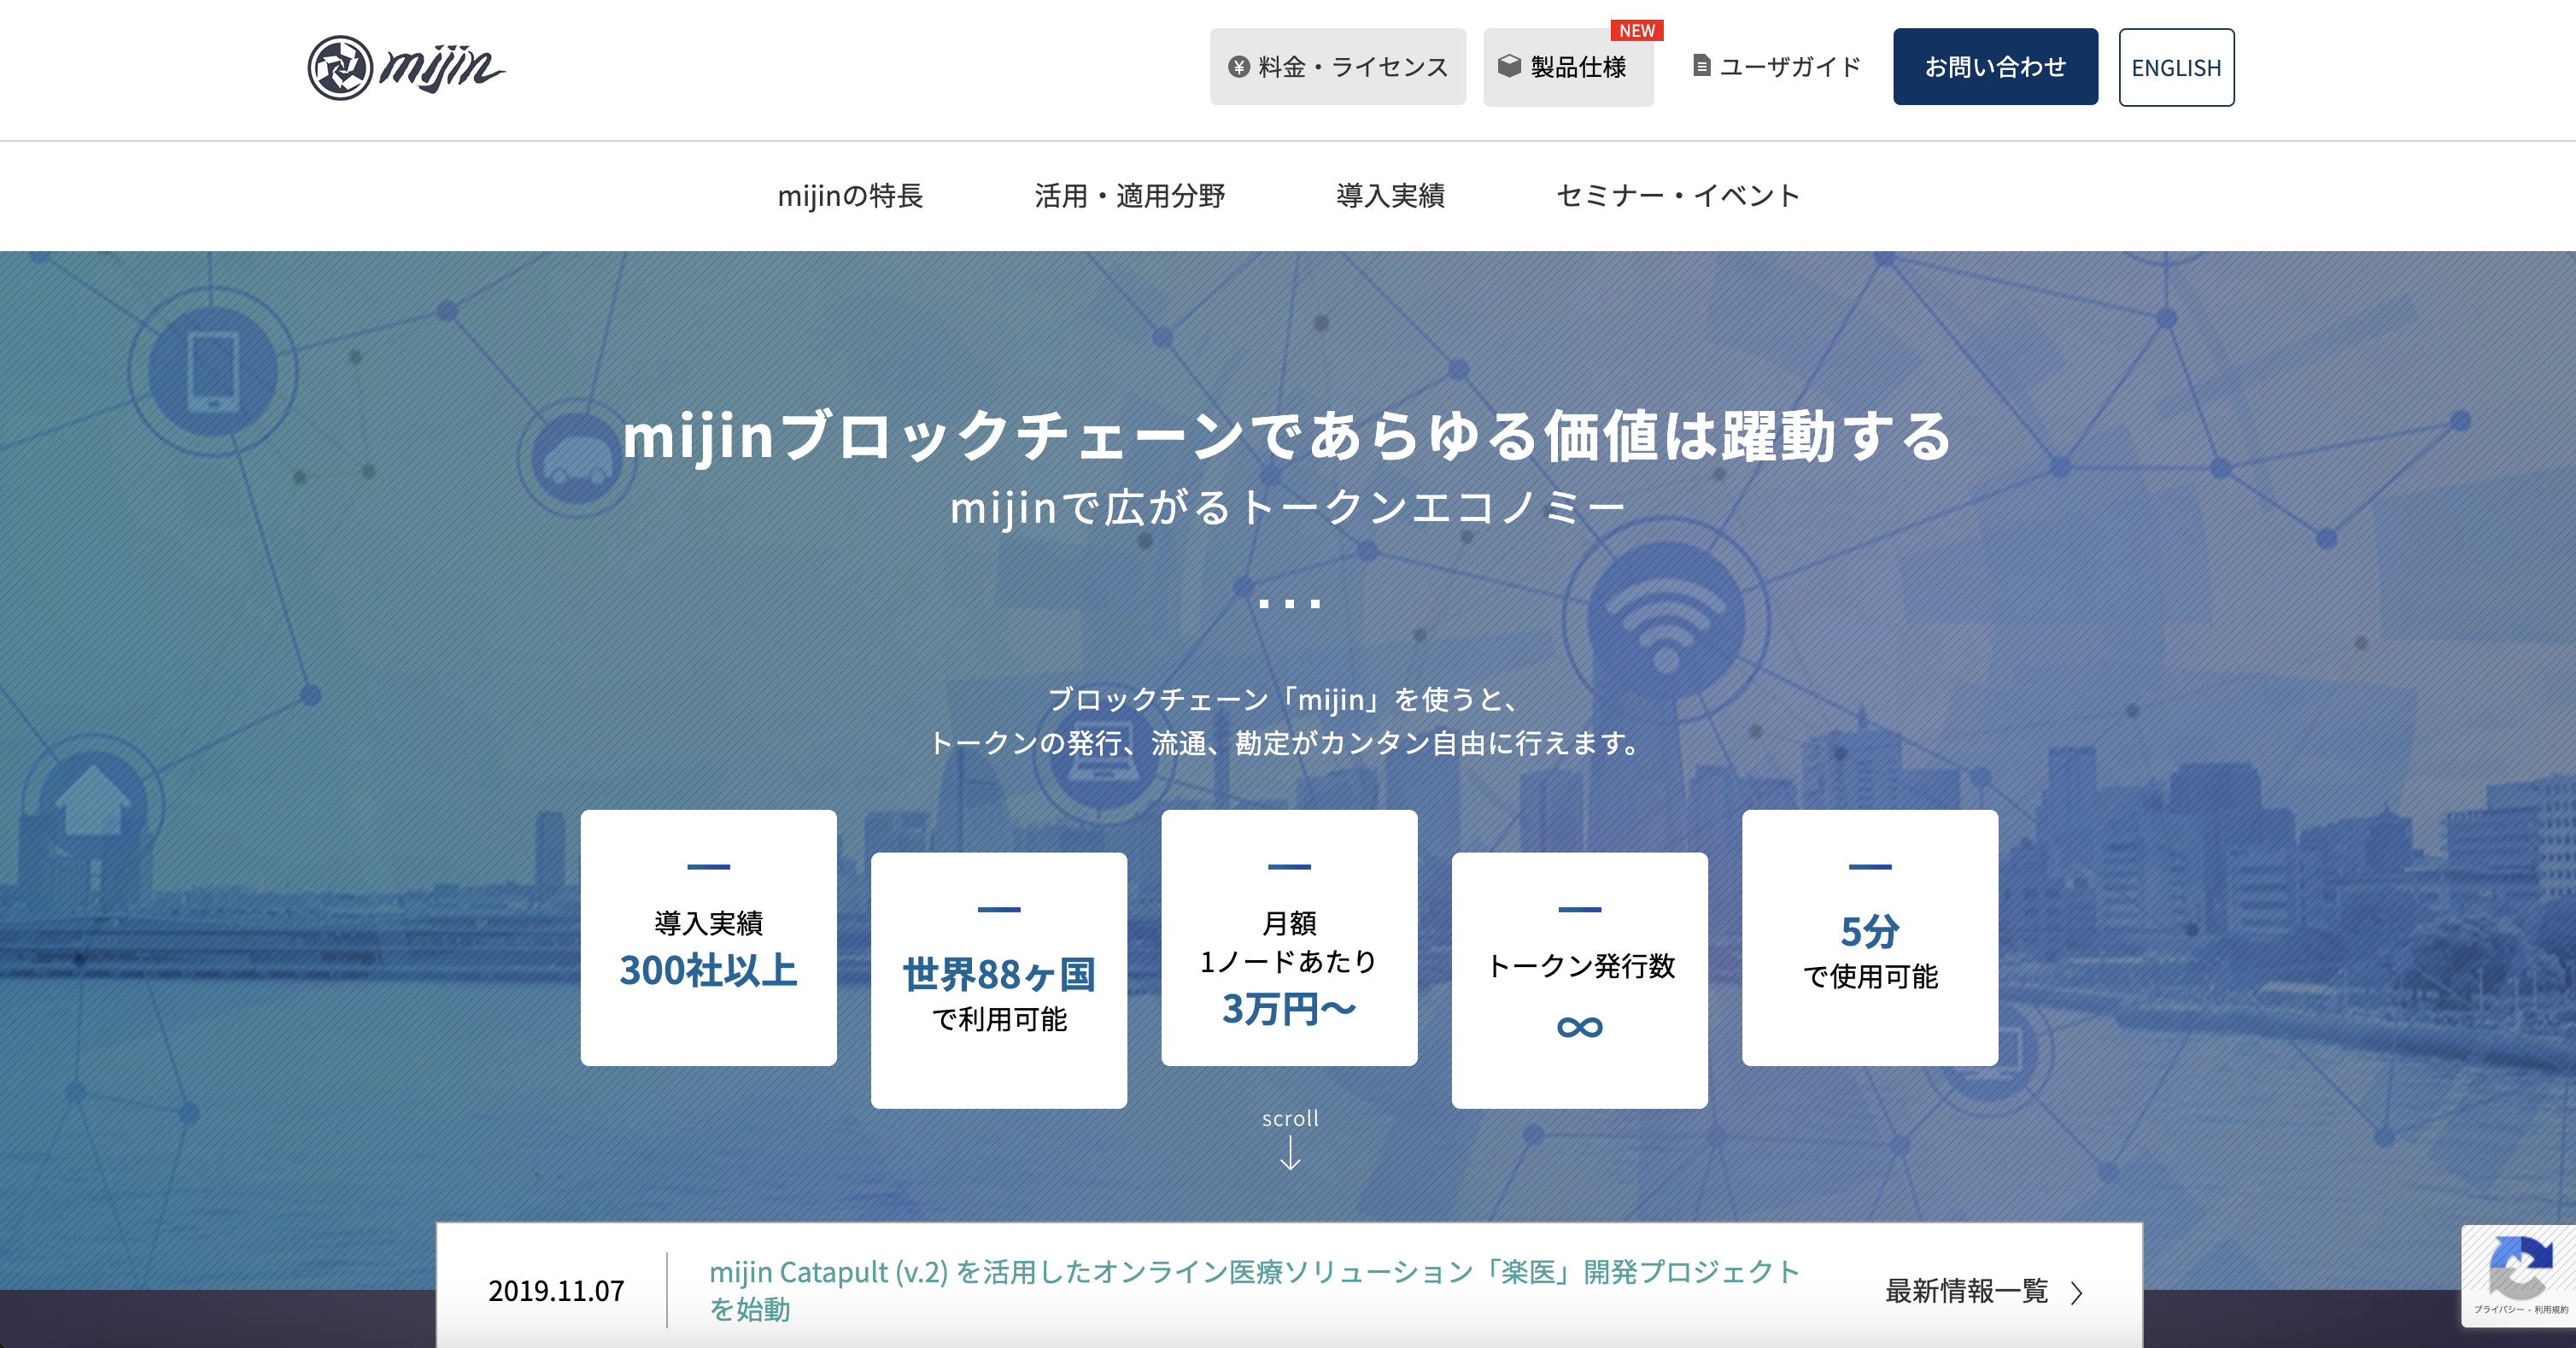The image size is (2576, 1348).
Task: Open the mijinの特長 menu
Action: click(x=850, y=196)
